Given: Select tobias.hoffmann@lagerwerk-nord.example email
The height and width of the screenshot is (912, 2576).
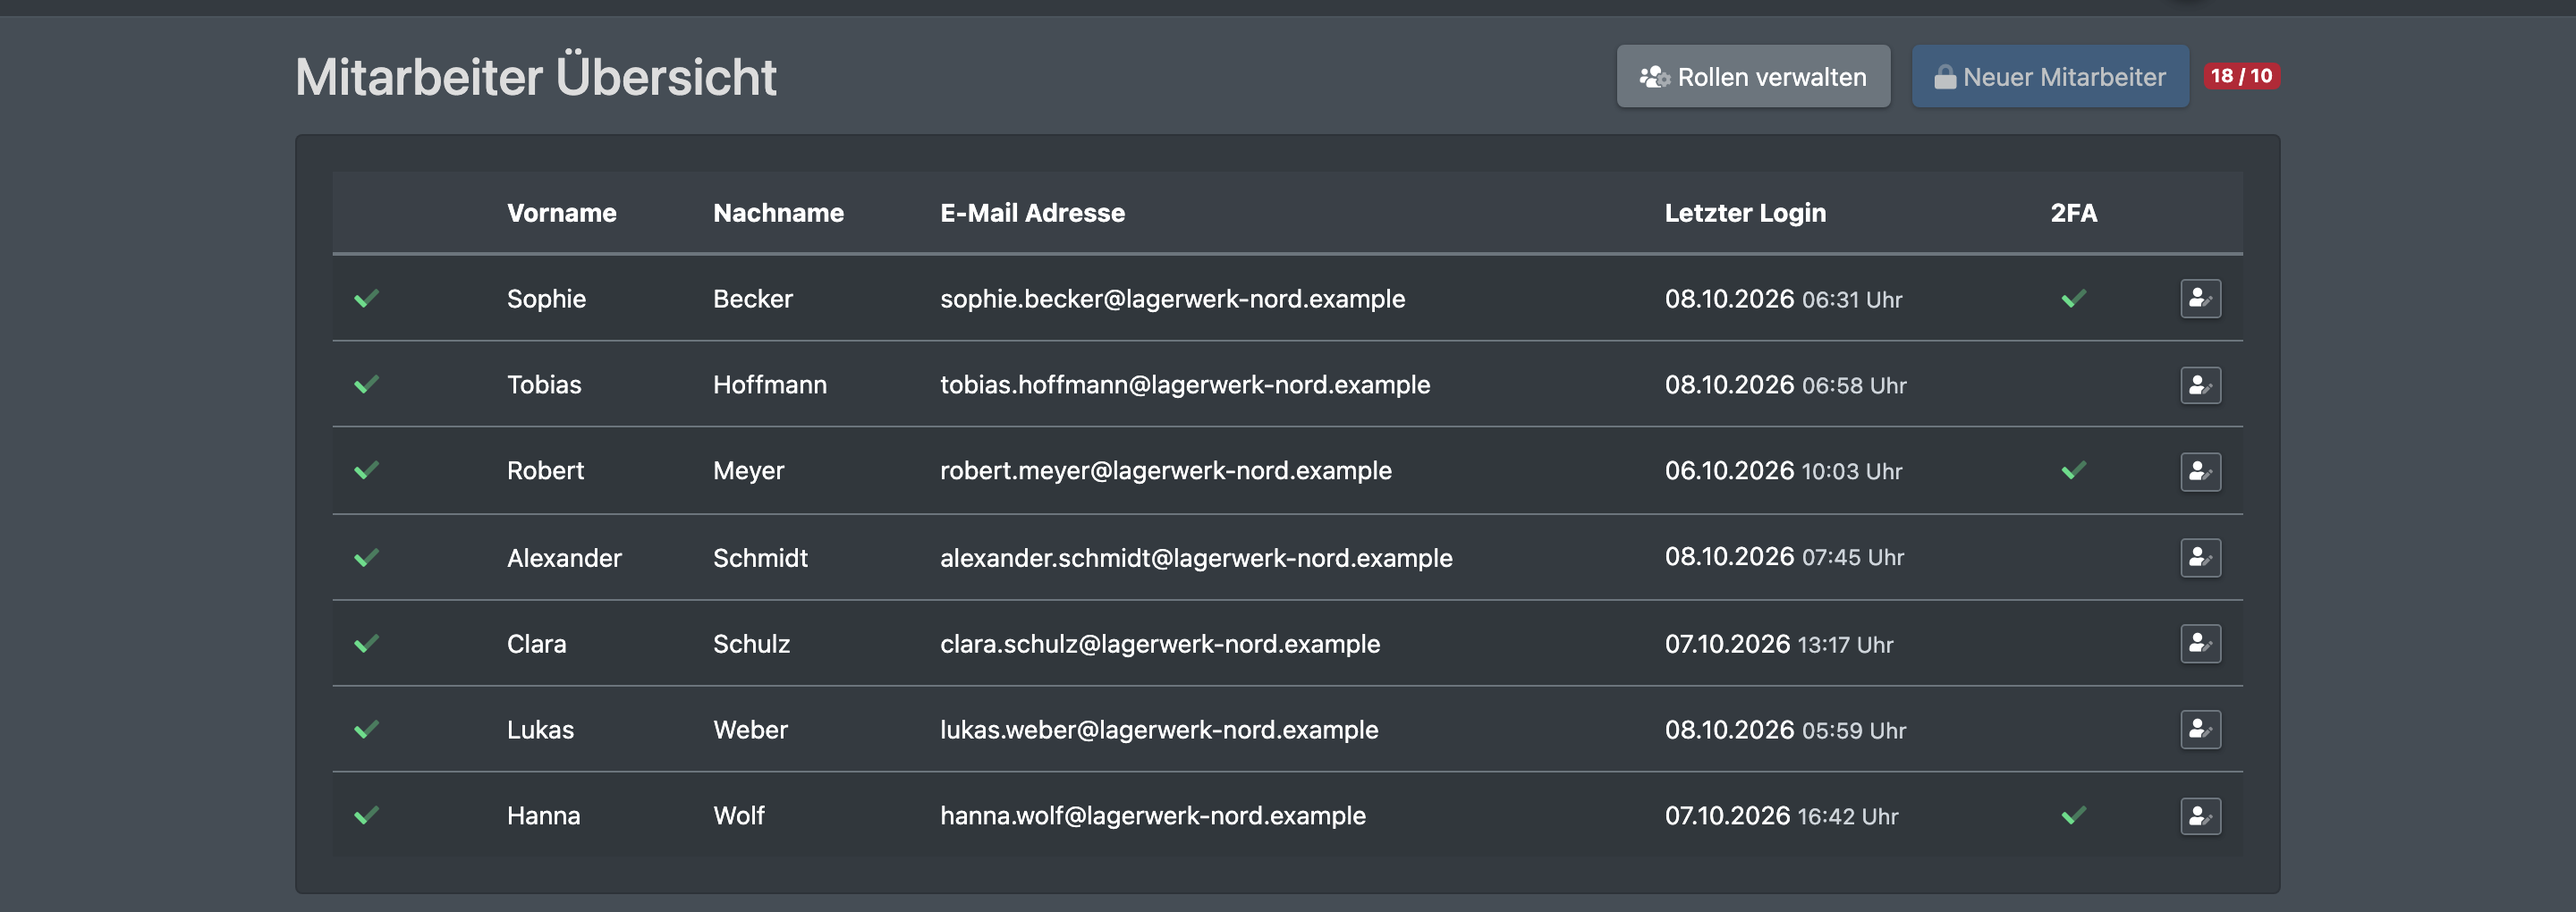Looking at the screenshot, I should 1185,385.
